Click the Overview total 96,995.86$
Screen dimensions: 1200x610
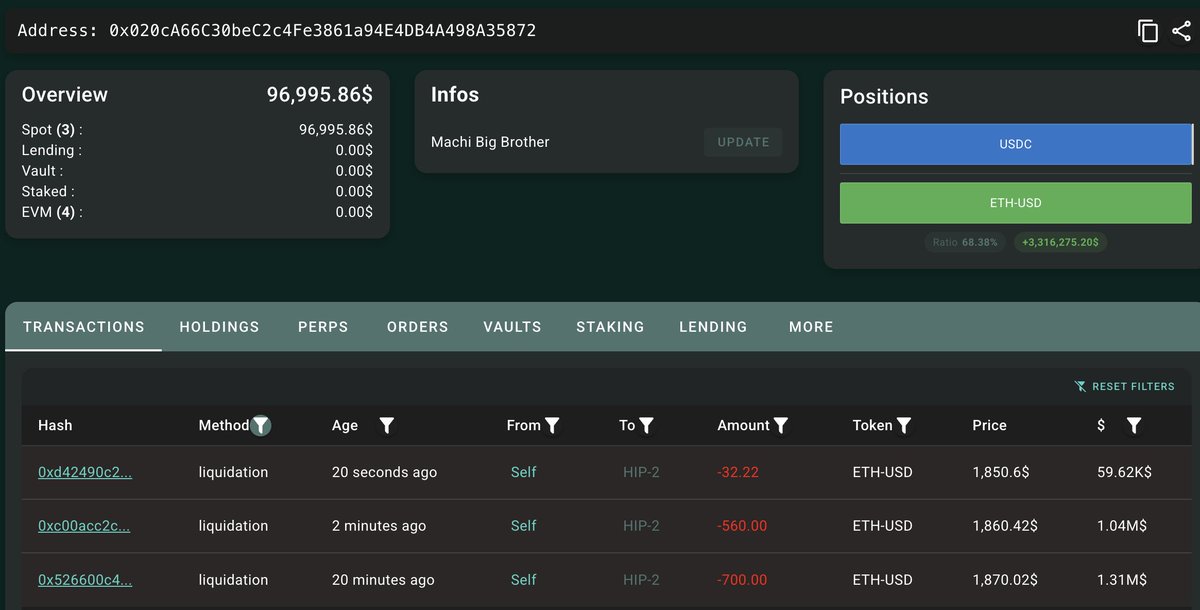pyautogui.click(x=320, y=95)
